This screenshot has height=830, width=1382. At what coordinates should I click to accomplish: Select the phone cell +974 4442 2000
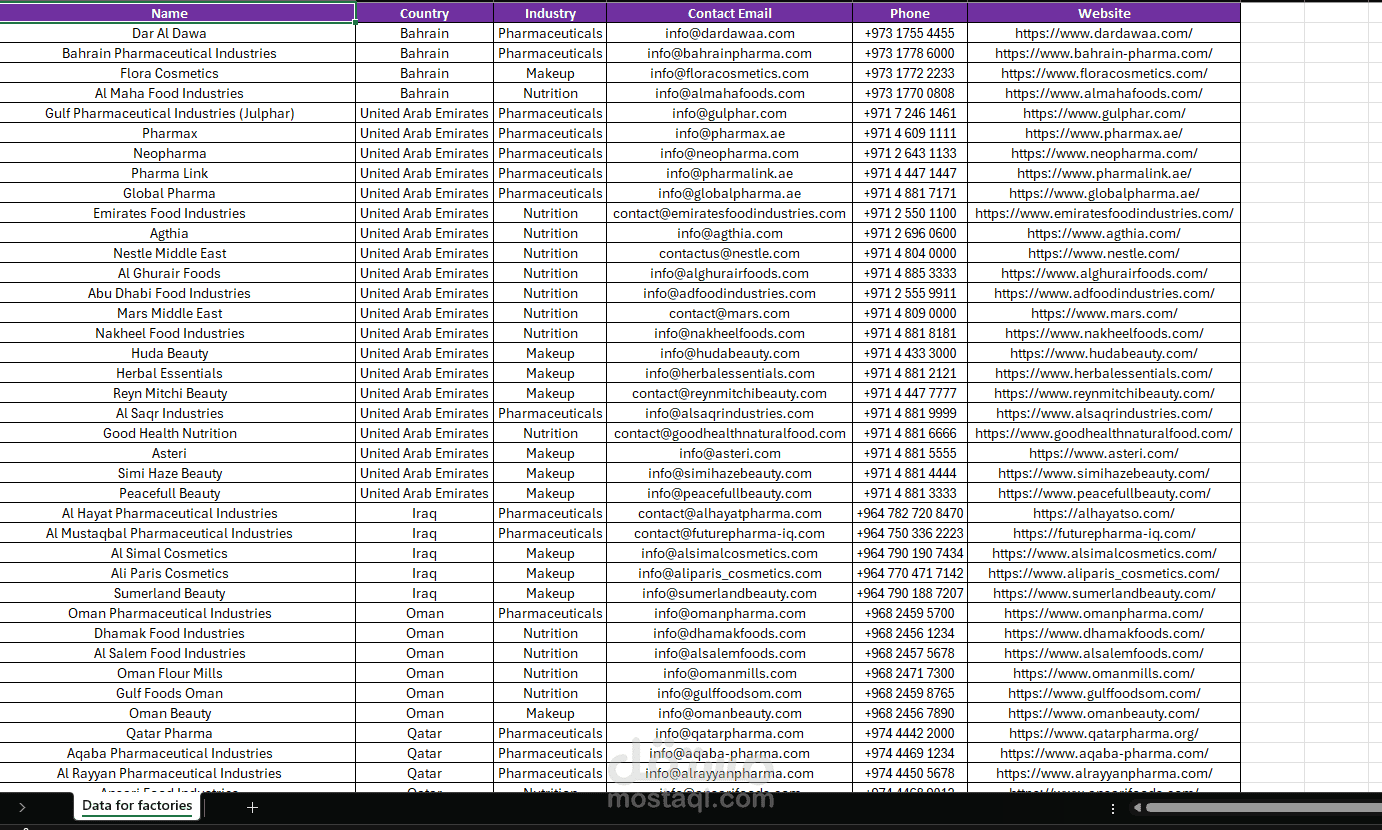pos(910,733)
